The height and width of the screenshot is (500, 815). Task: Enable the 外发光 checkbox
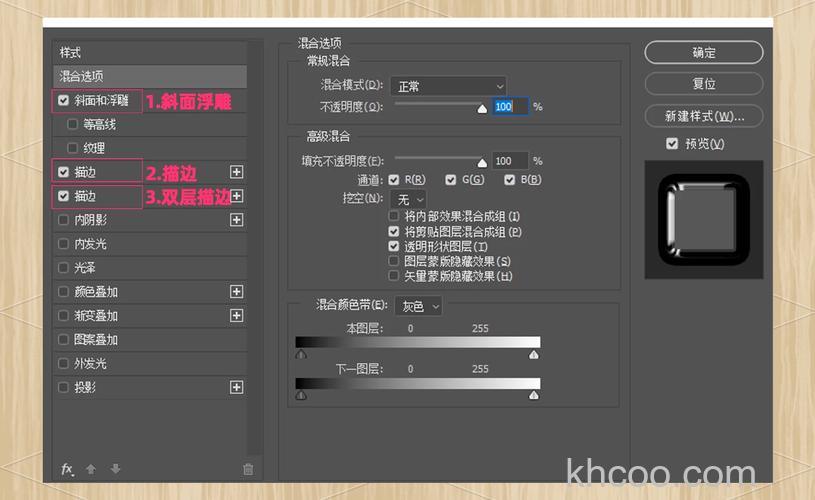(63, 363)
